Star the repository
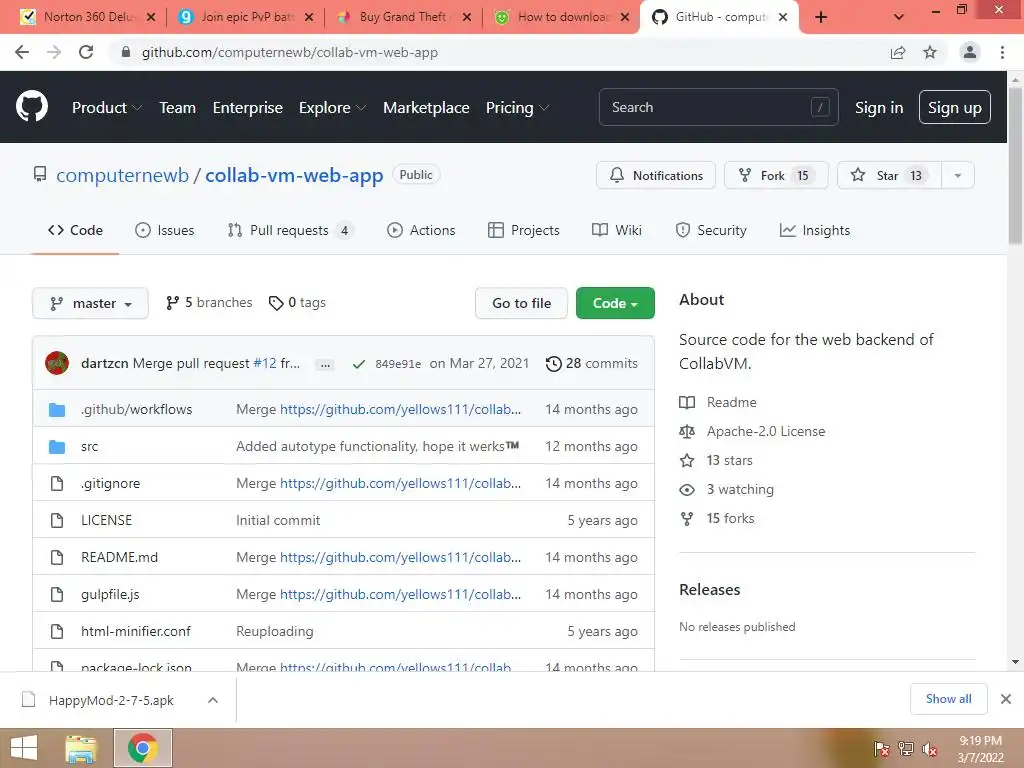The image size is (1024, 768). (889, 175)
